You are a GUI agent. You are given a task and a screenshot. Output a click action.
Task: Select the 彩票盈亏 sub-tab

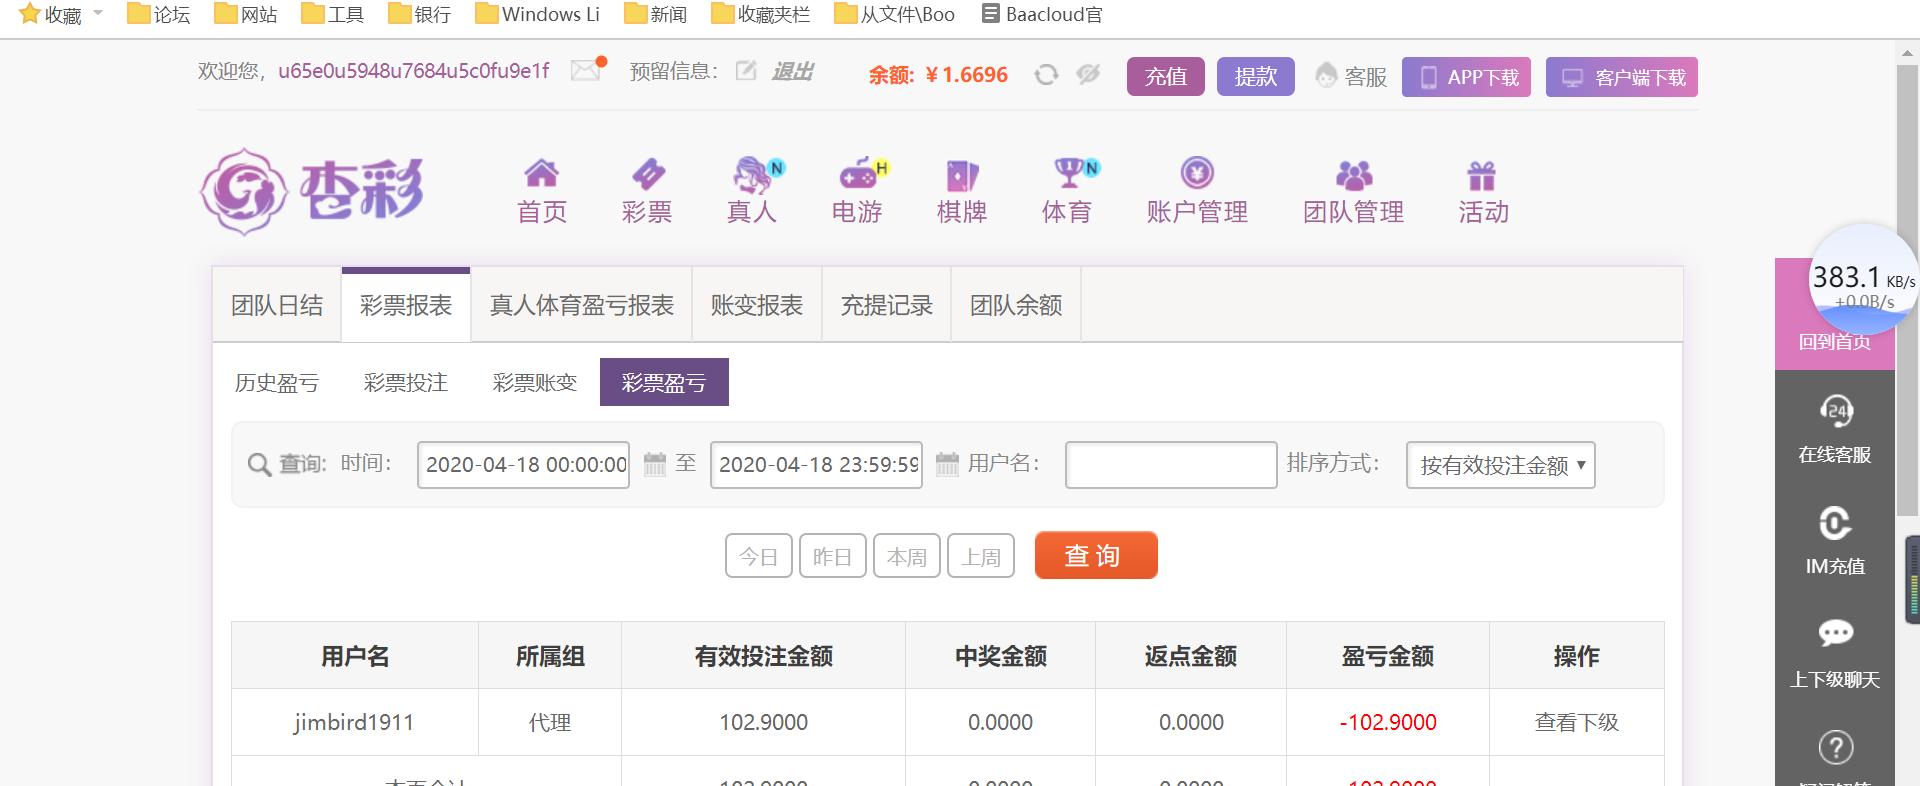click(664, 382)
